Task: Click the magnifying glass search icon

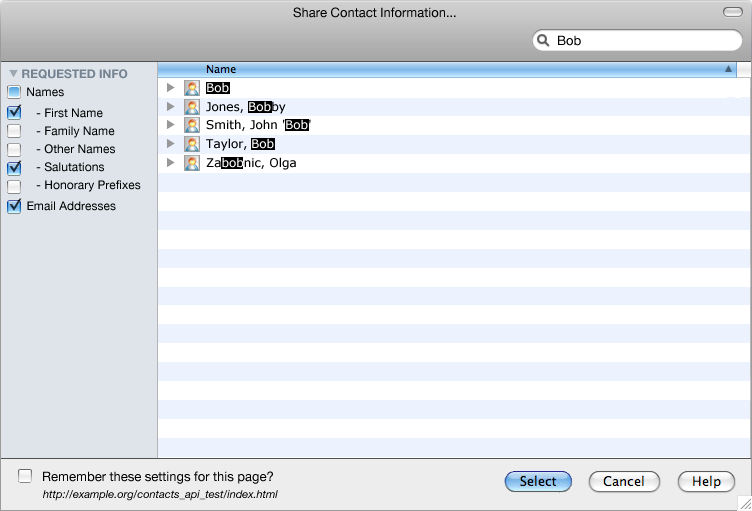Action: [x=543, y=40]
